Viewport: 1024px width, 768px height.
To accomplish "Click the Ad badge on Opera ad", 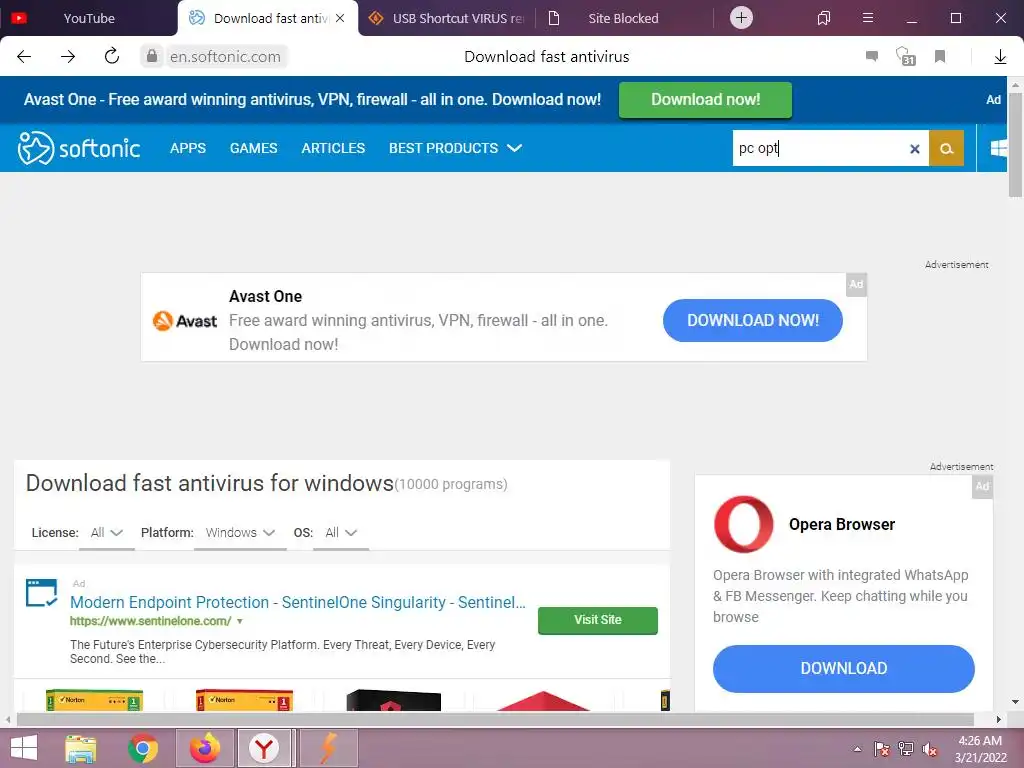I will point(982,487).
